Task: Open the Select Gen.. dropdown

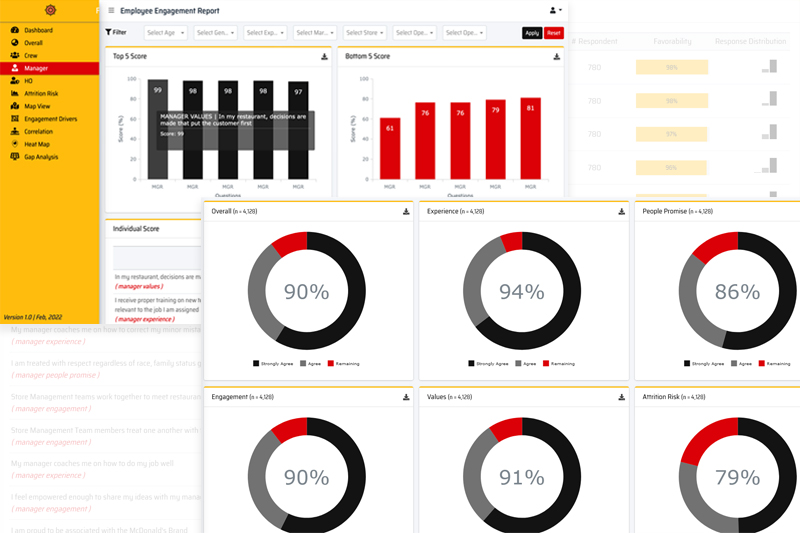Action: 215,33
